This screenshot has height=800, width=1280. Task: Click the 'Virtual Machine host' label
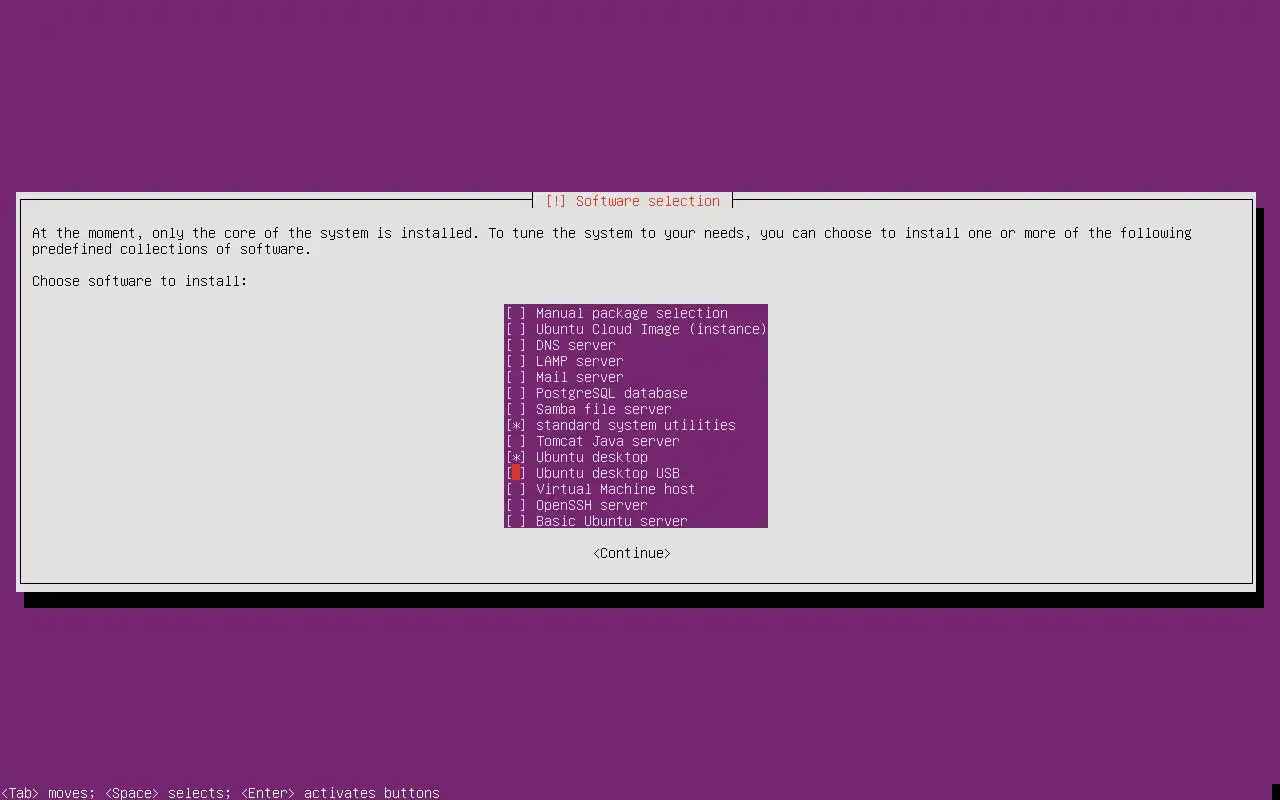(x=616, y=489)
